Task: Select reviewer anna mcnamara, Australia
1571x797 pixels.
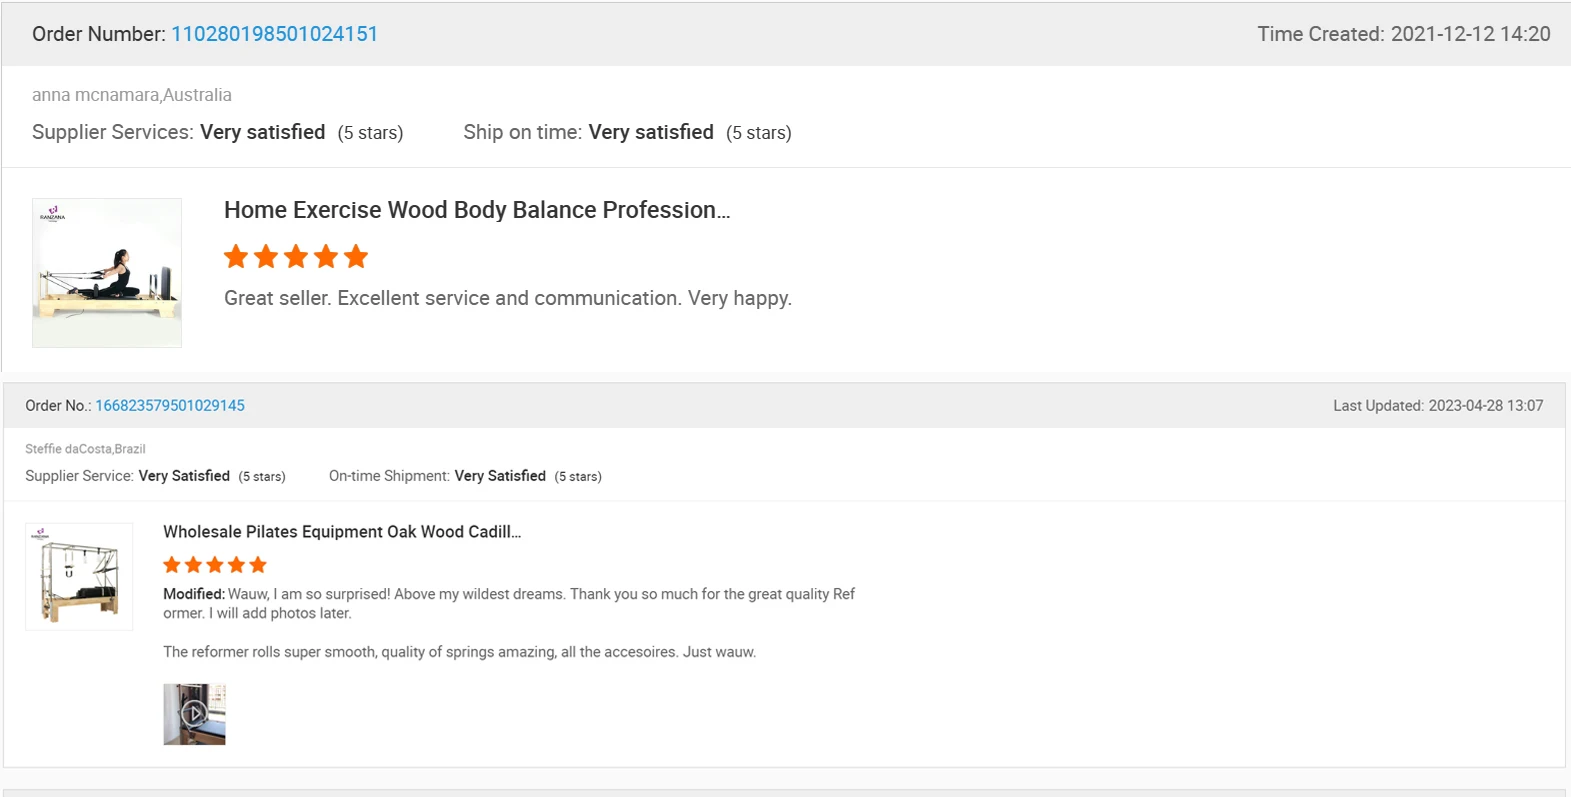Action: coord(132,95)
